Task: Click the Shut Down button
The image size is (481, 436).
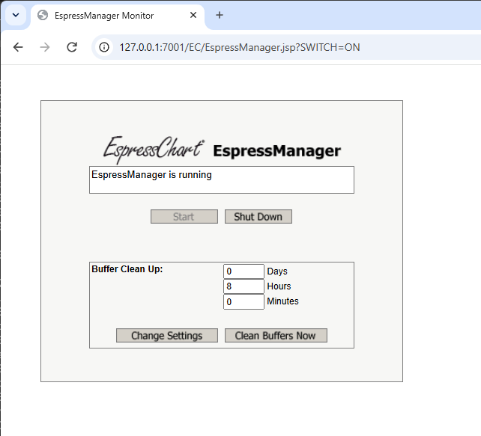Action: tap(258, 217)
